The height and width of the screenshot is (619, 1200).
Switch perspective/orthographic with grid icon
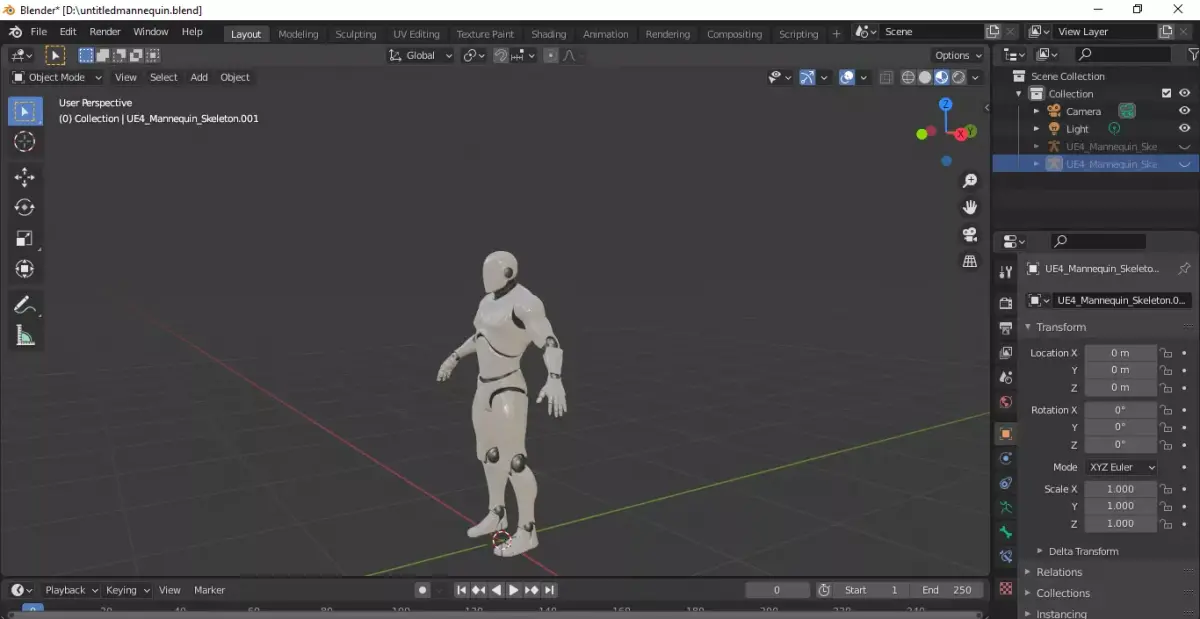[969, 260]
